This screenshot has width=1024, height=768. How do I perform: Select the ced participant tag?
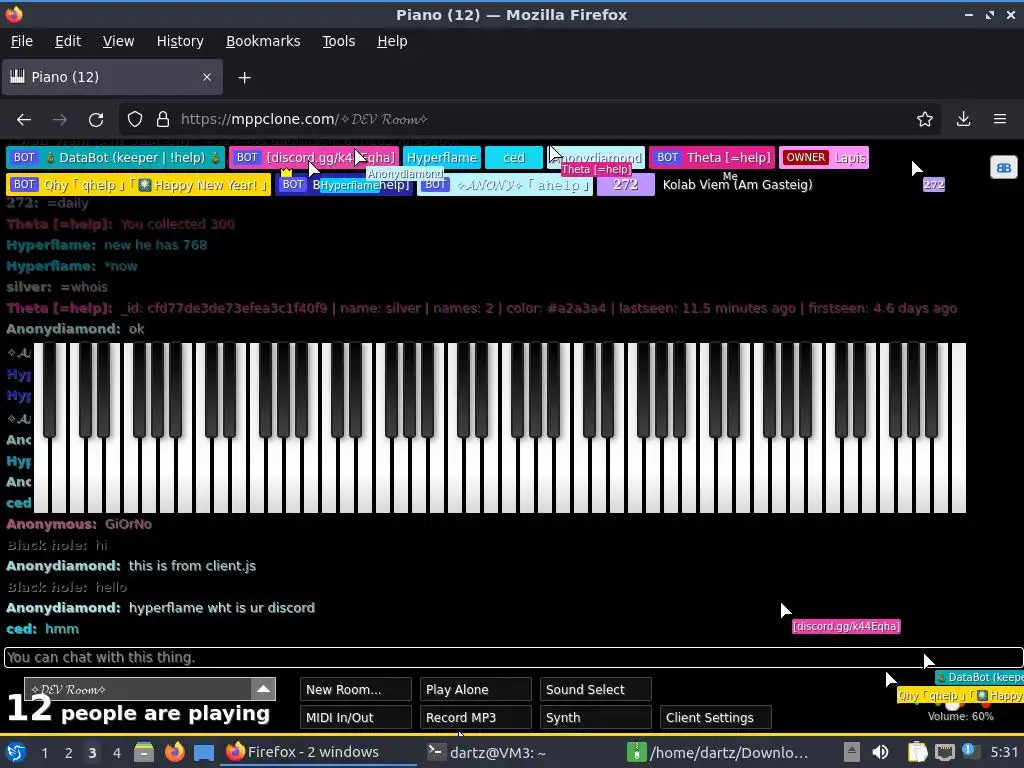(x=514, y=157)
